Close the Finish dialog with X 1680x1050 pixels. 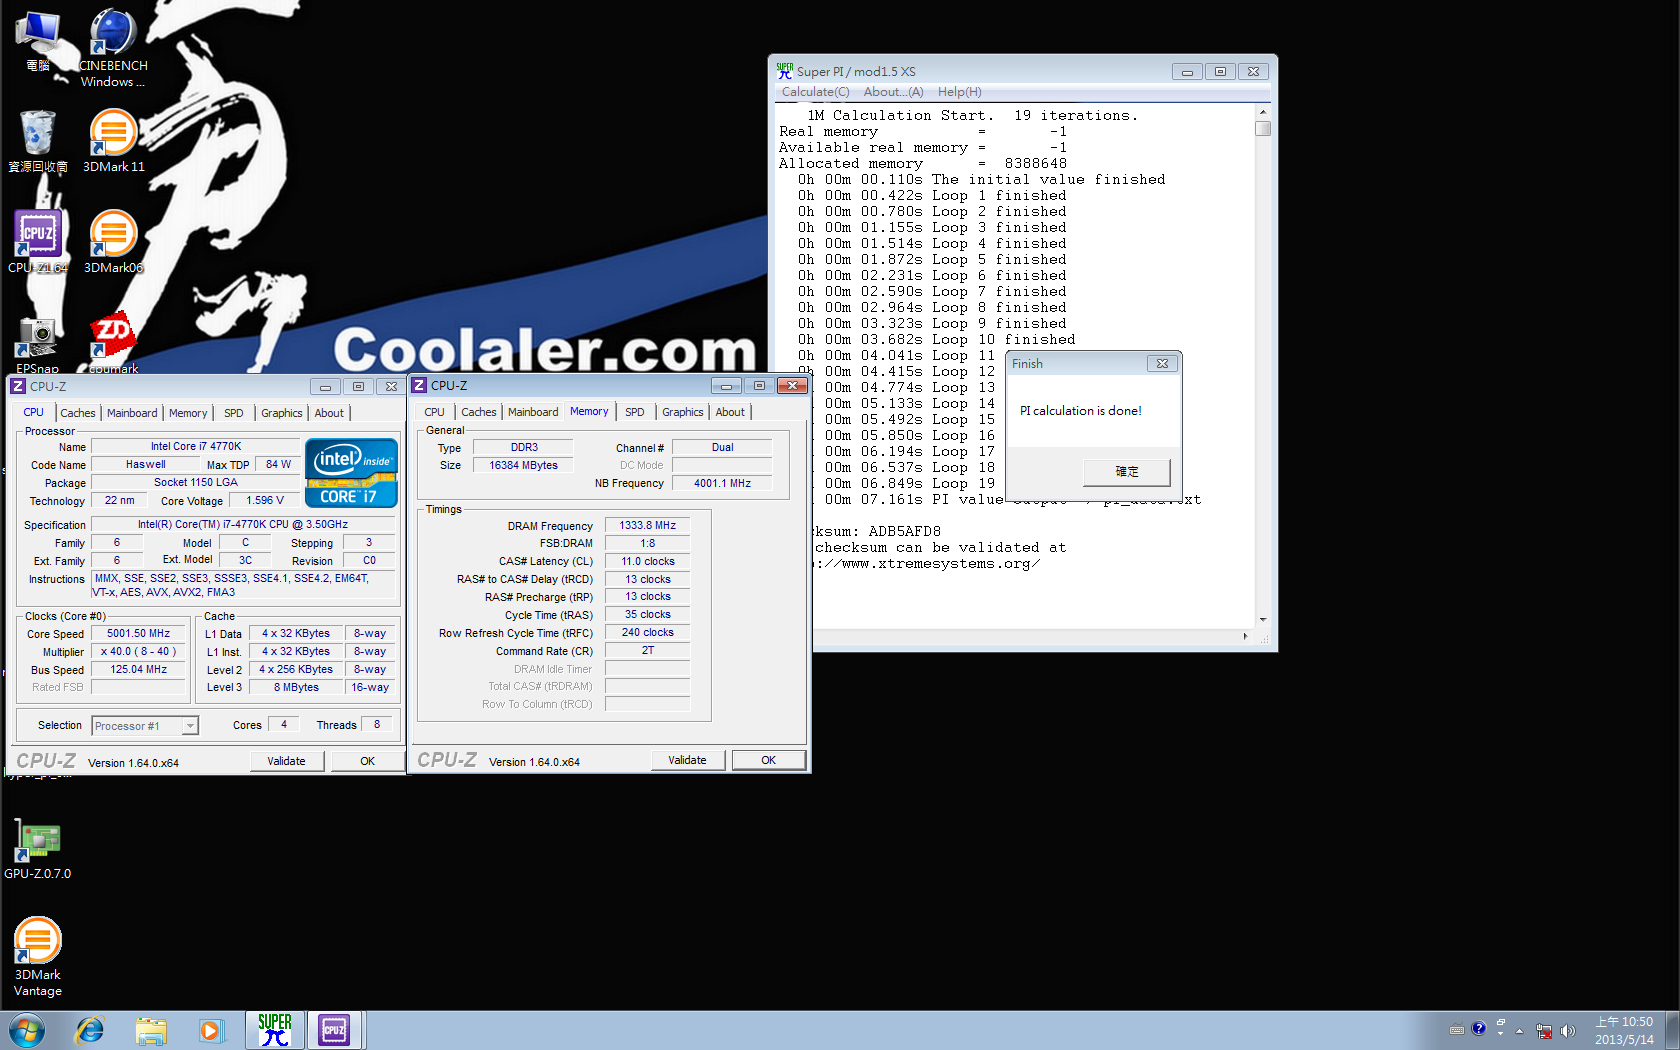pos(1162,364)
